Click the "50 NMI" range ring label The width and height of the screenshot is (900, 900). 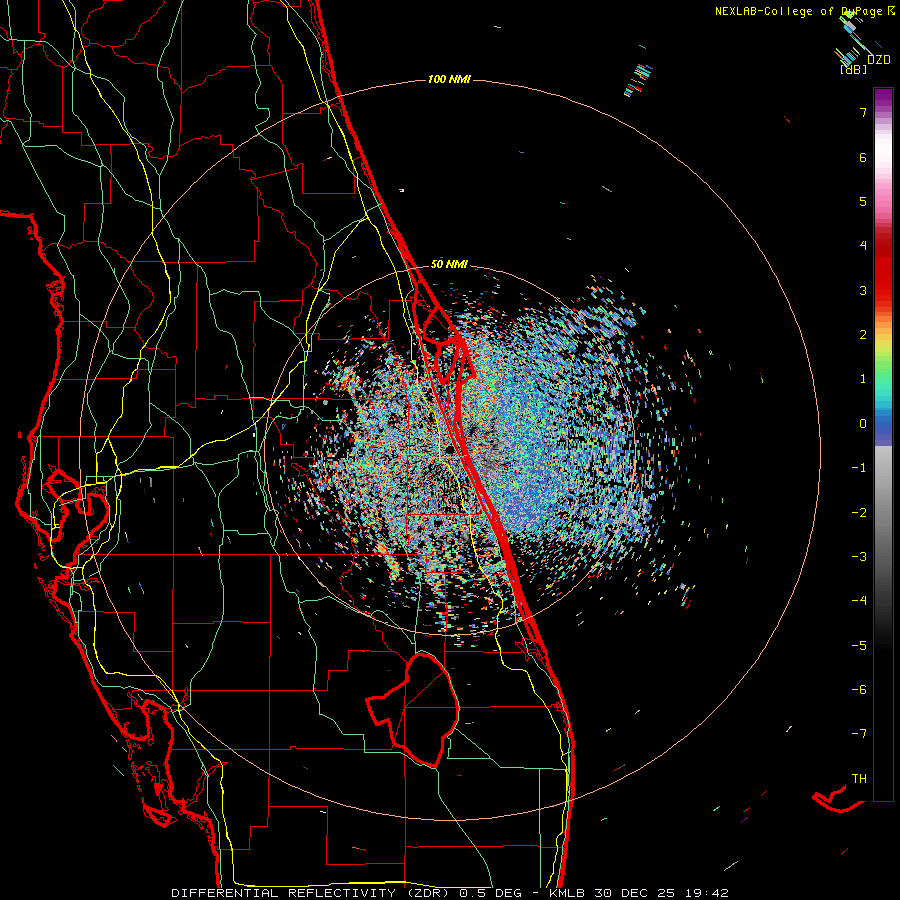click(x=449, y=265)
